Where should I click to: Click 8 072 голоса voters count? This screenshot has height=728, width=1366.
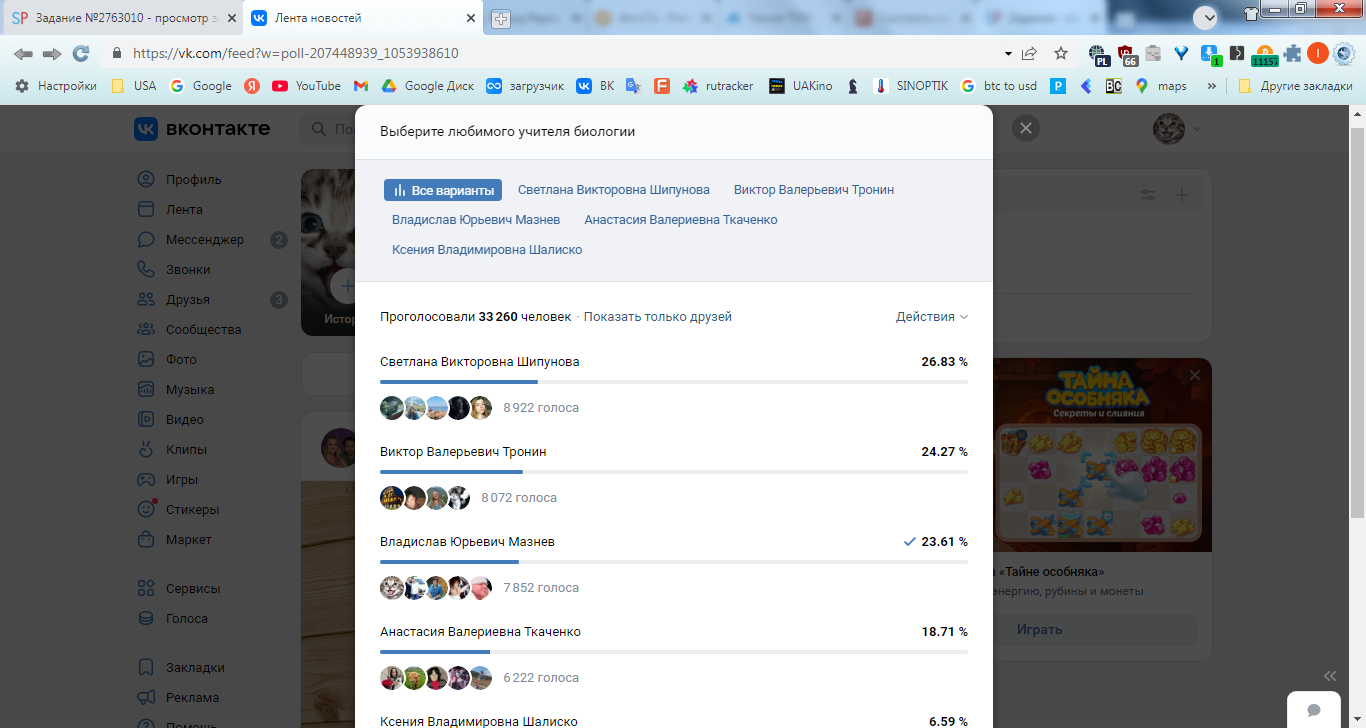click(x=519, y=498)
